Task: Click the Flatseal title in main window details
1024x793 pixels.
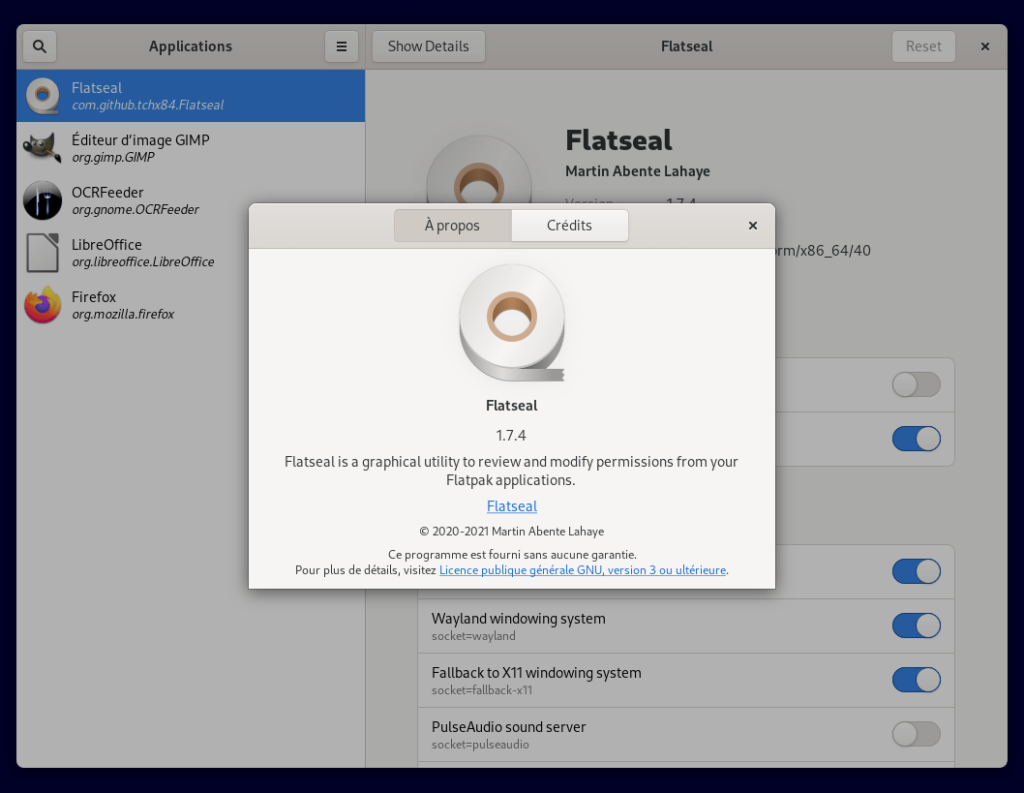Action: click(x=618, y=140)
